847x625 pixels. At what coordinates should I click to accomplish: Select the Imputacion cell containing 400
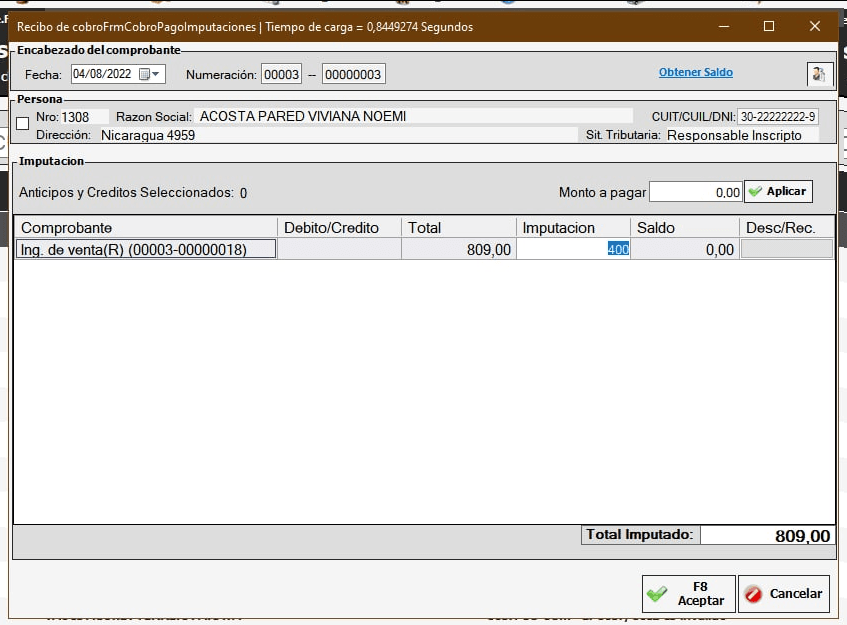573,249
